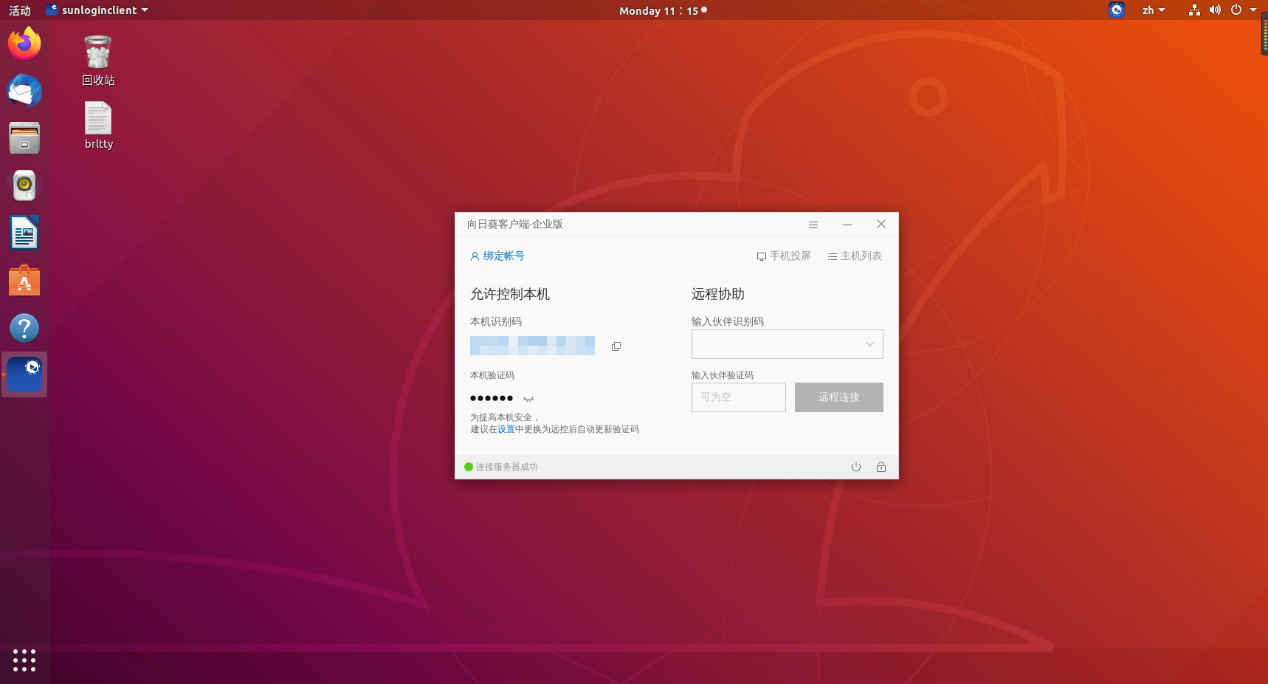Show applications grid button
Image resolution: width=1268 pixels, height=684 pixels.
pos(24,660)
